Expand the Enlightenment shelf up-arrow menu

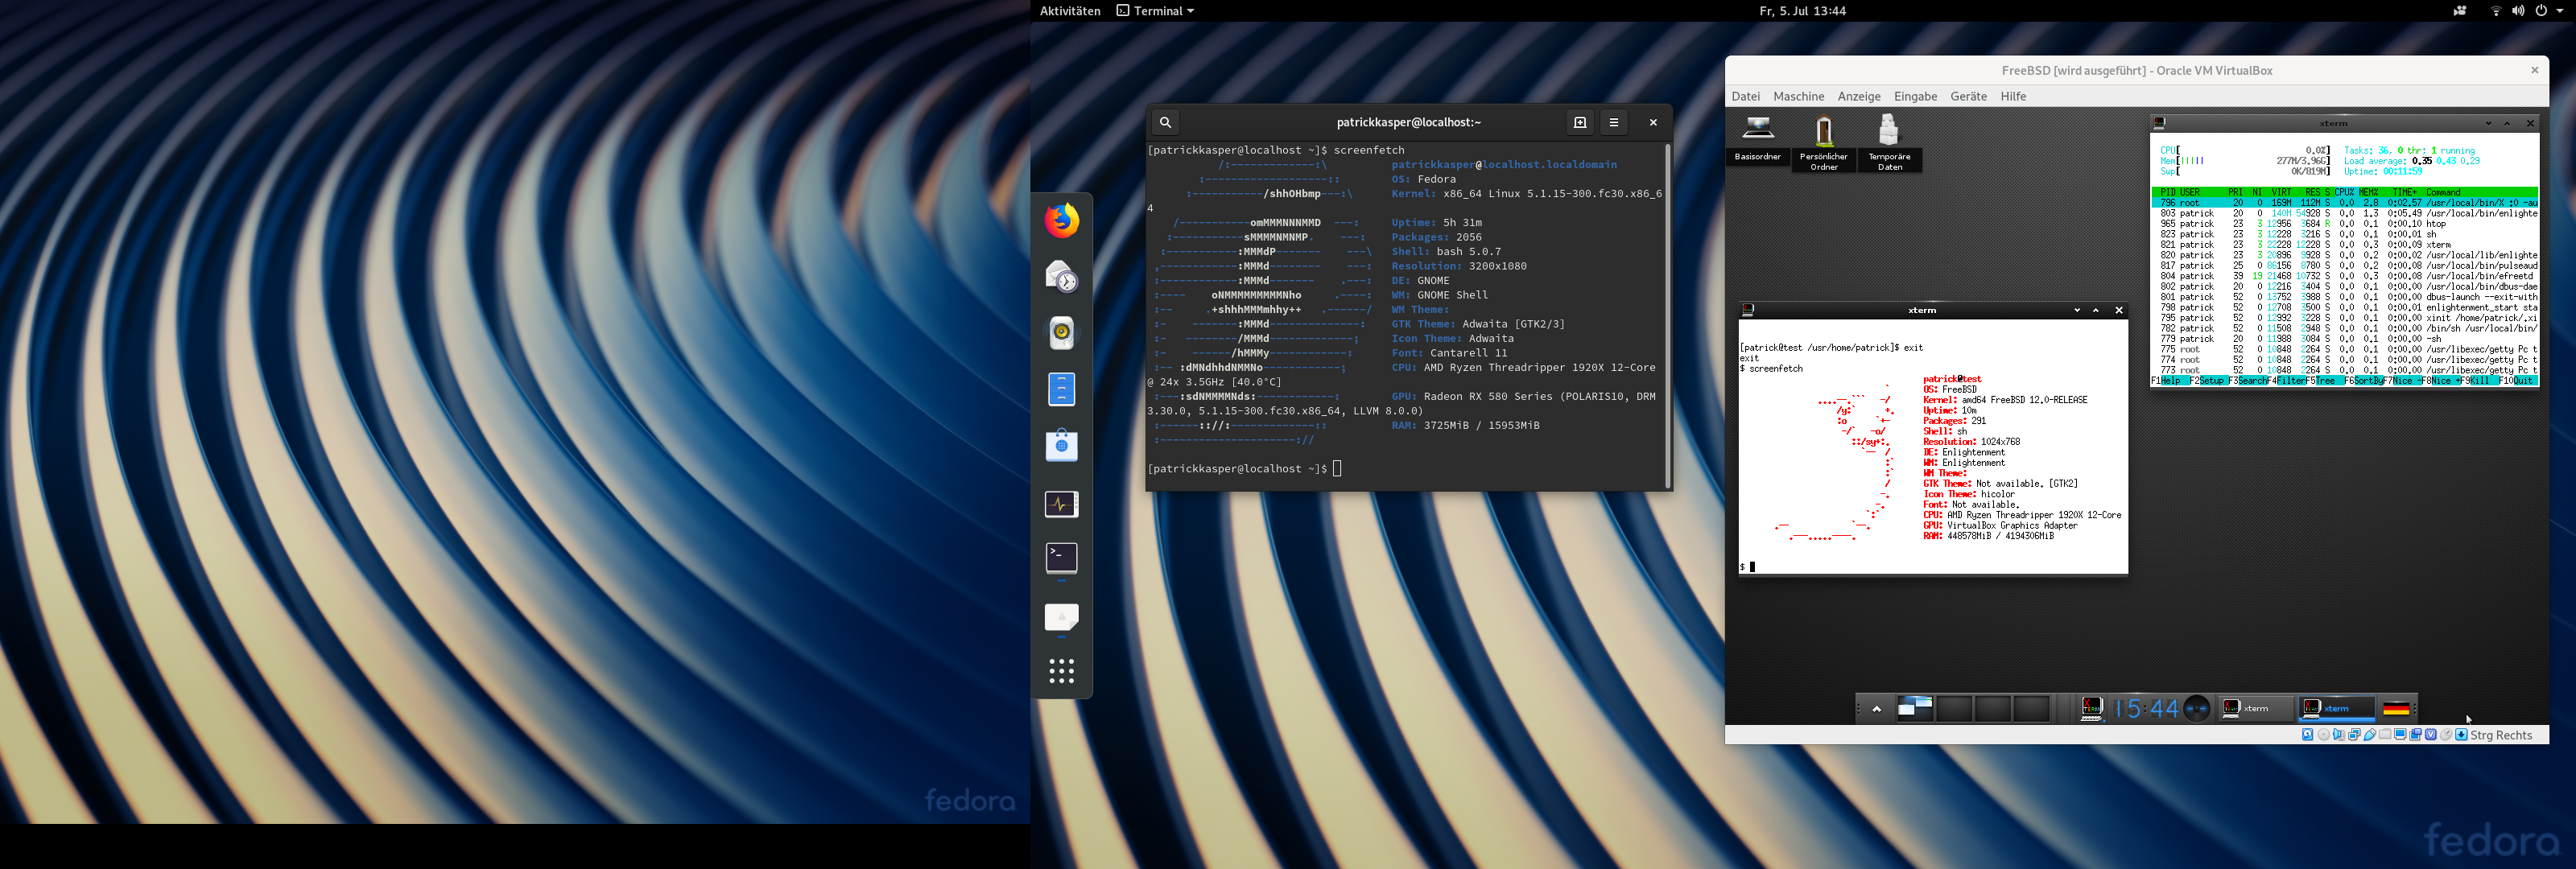pos(1877,708)
